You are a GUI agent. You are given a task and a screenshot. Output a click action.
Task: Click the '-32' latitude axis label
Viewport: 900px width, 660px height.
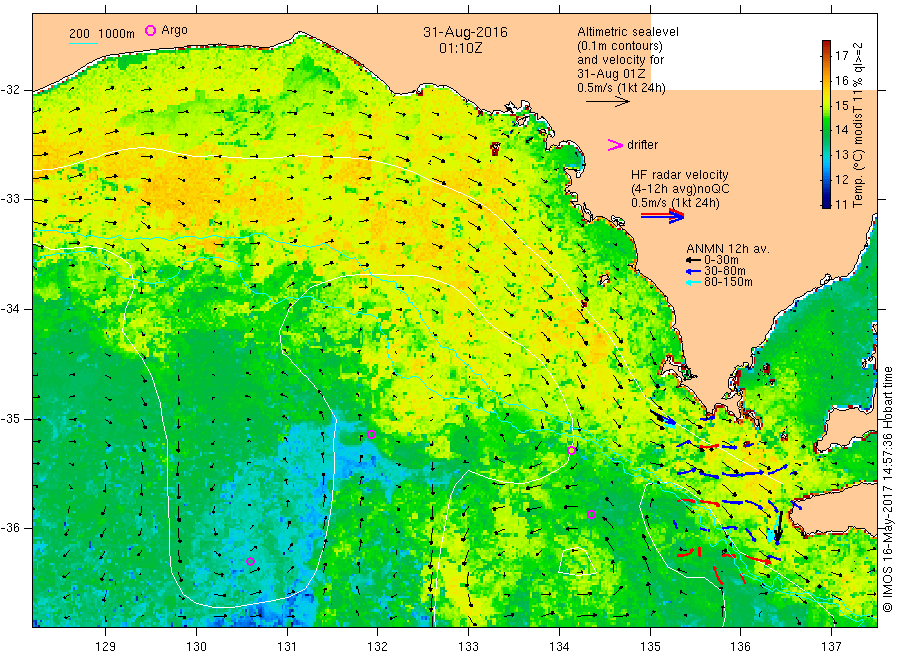pyautogui.click(x=10, y=90)
